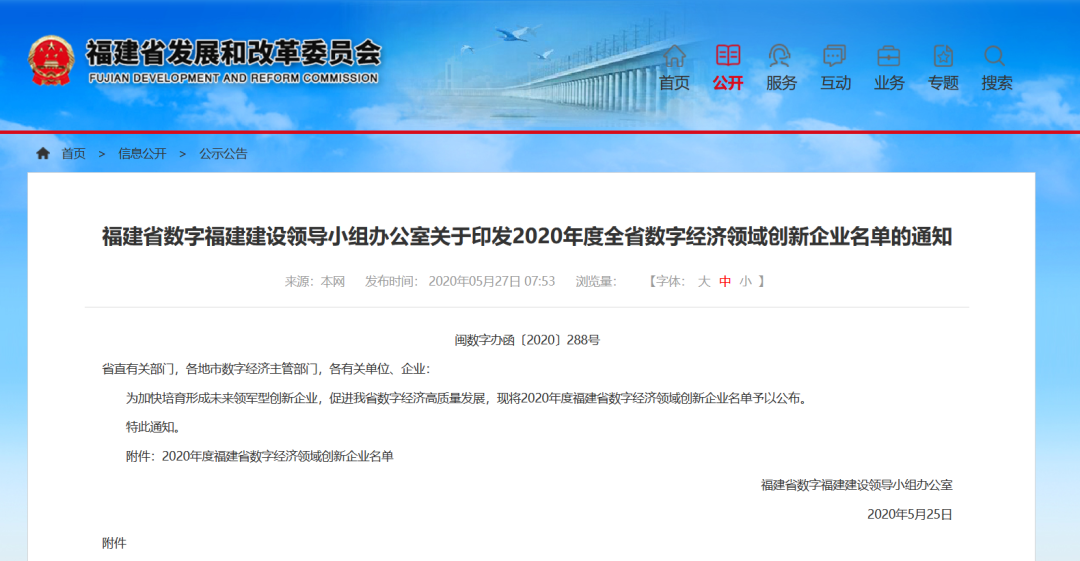Open 公示公告 breadcrumb link

click(223, 154)
